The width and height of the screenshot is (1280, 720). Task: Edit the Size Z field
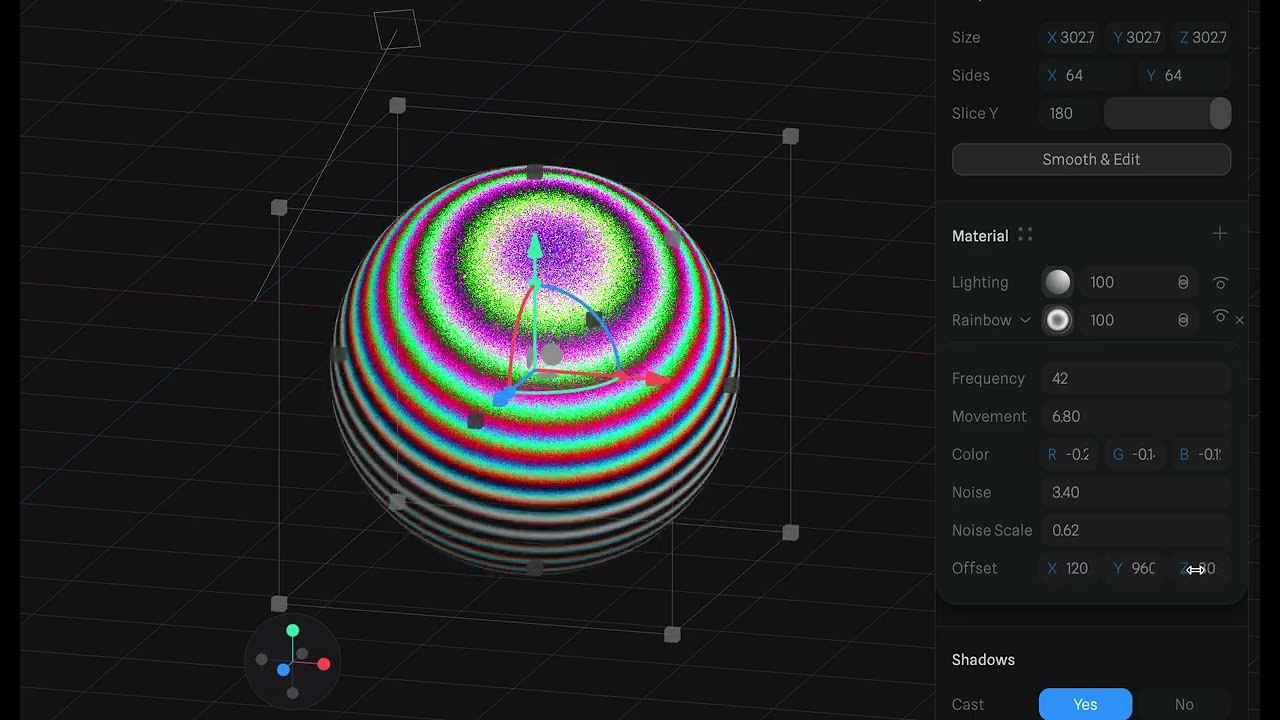(x=1202, y=37)
